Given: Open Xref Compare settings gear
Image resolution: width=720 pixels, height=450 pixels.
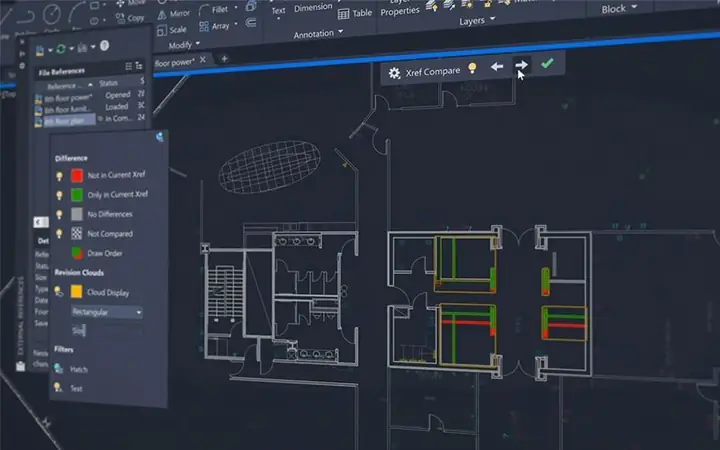Looking at the screenshot, I should pyautogui.click(x=394, y=73).
